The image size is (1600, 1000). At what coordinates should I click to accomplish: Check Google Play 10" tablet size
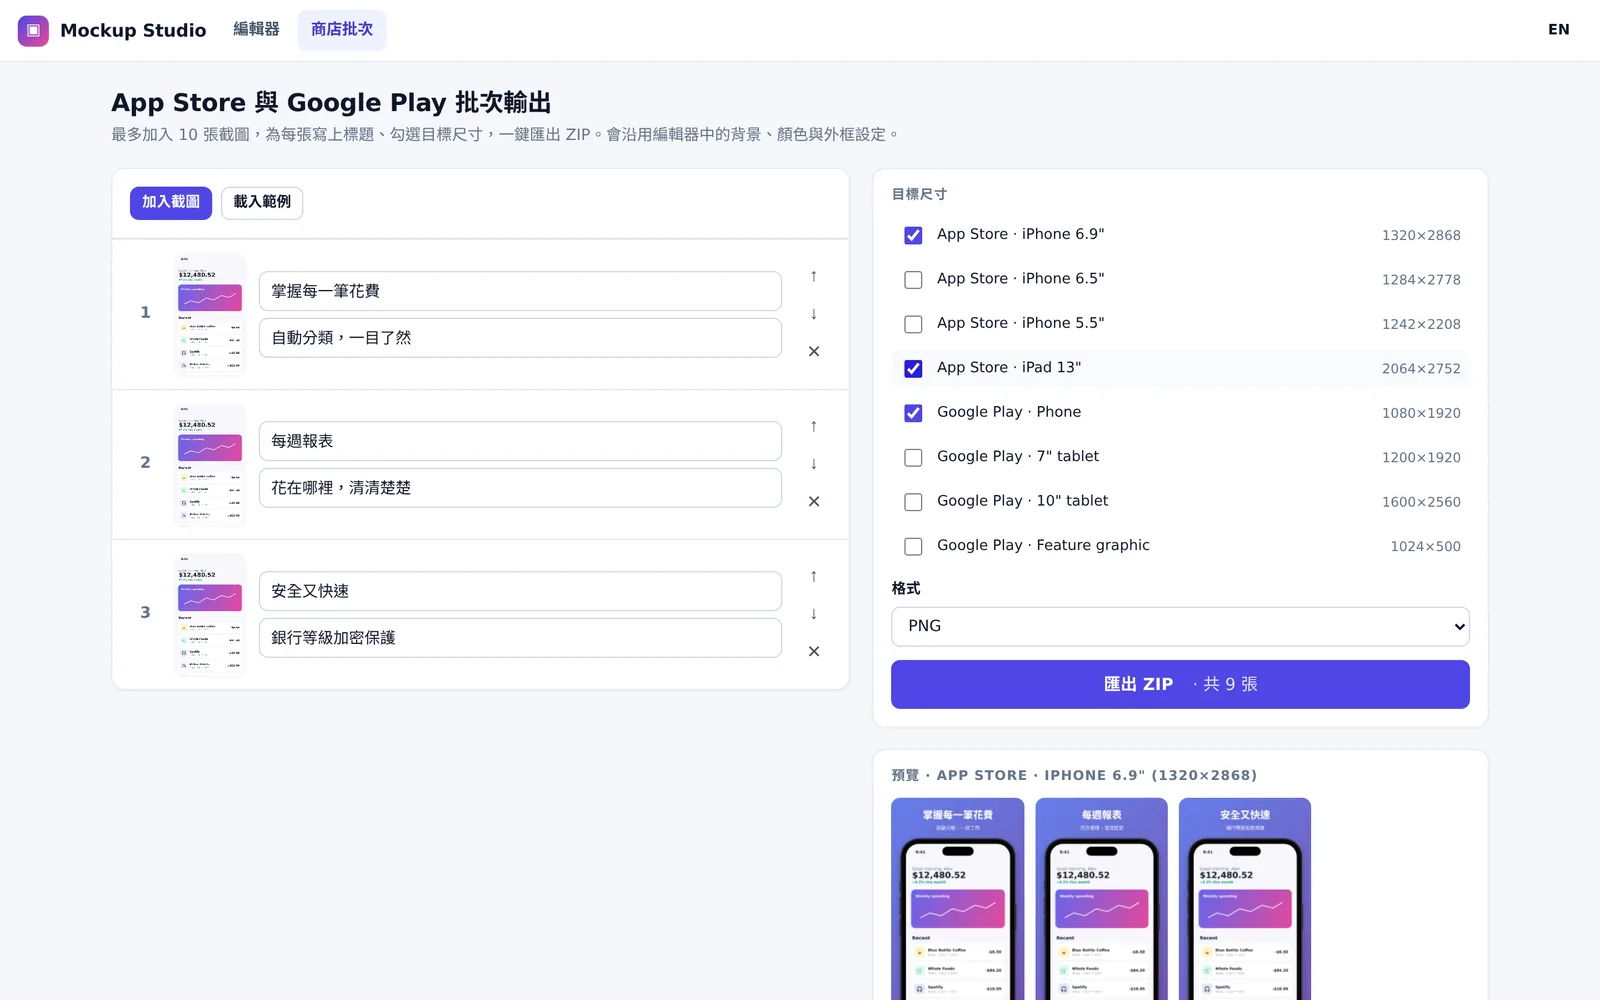(913, 502)
